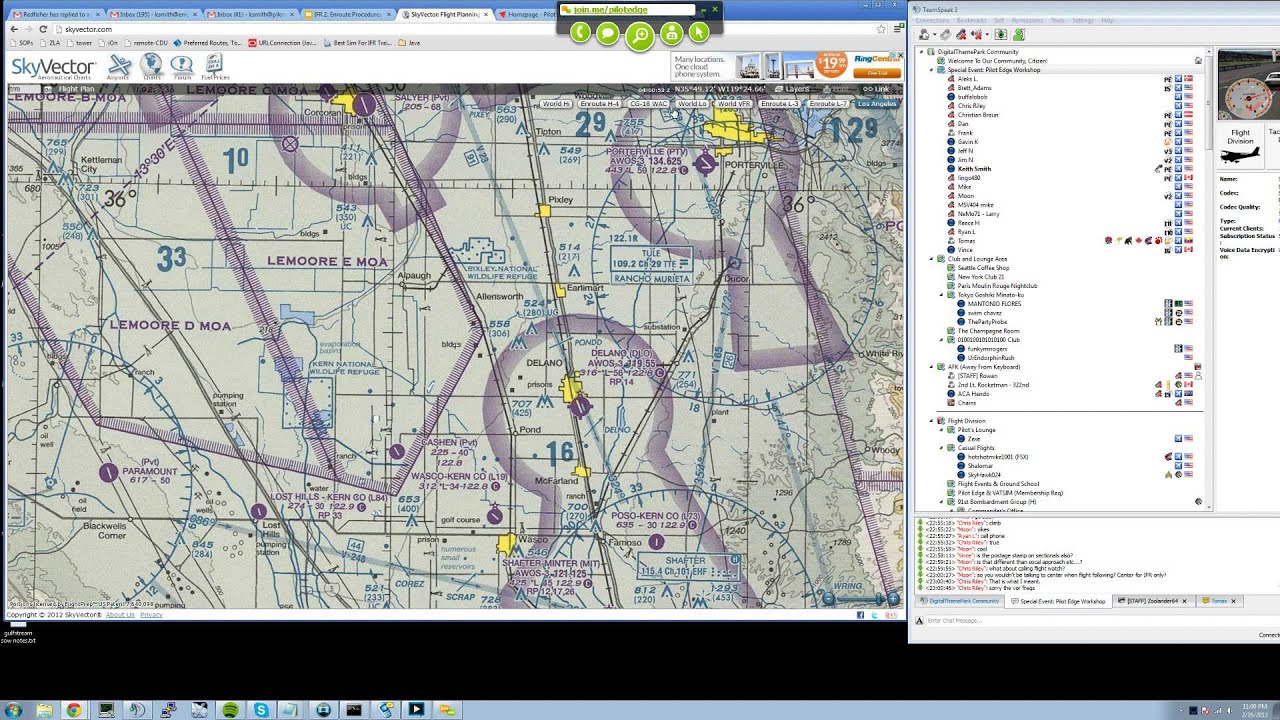The width and height of the screenshot is (1280, 720).
Task: Select the Enroute L-3 chart button
Action: 780,104
